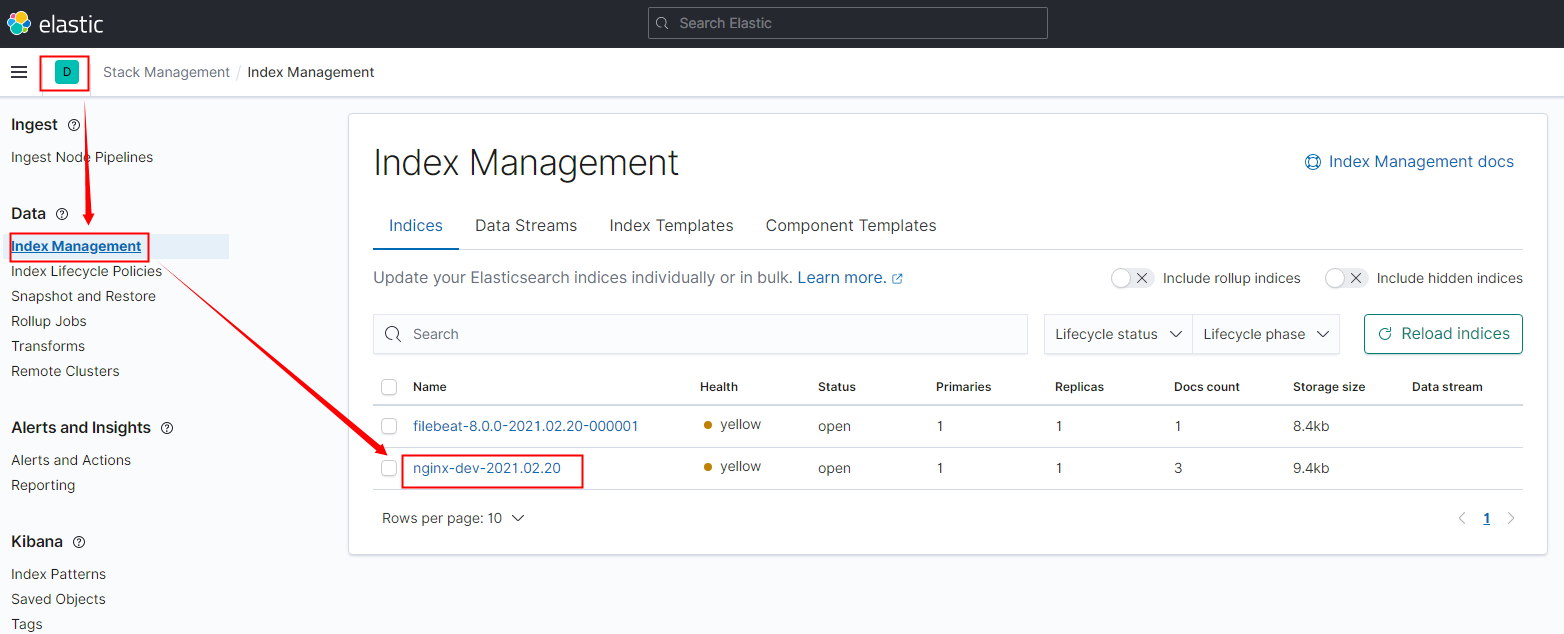Image resolution: width=1564 pixels, height=634 pixels.
Task: Open Rollup Jobs in sidebar
Action: pos(49,321)
